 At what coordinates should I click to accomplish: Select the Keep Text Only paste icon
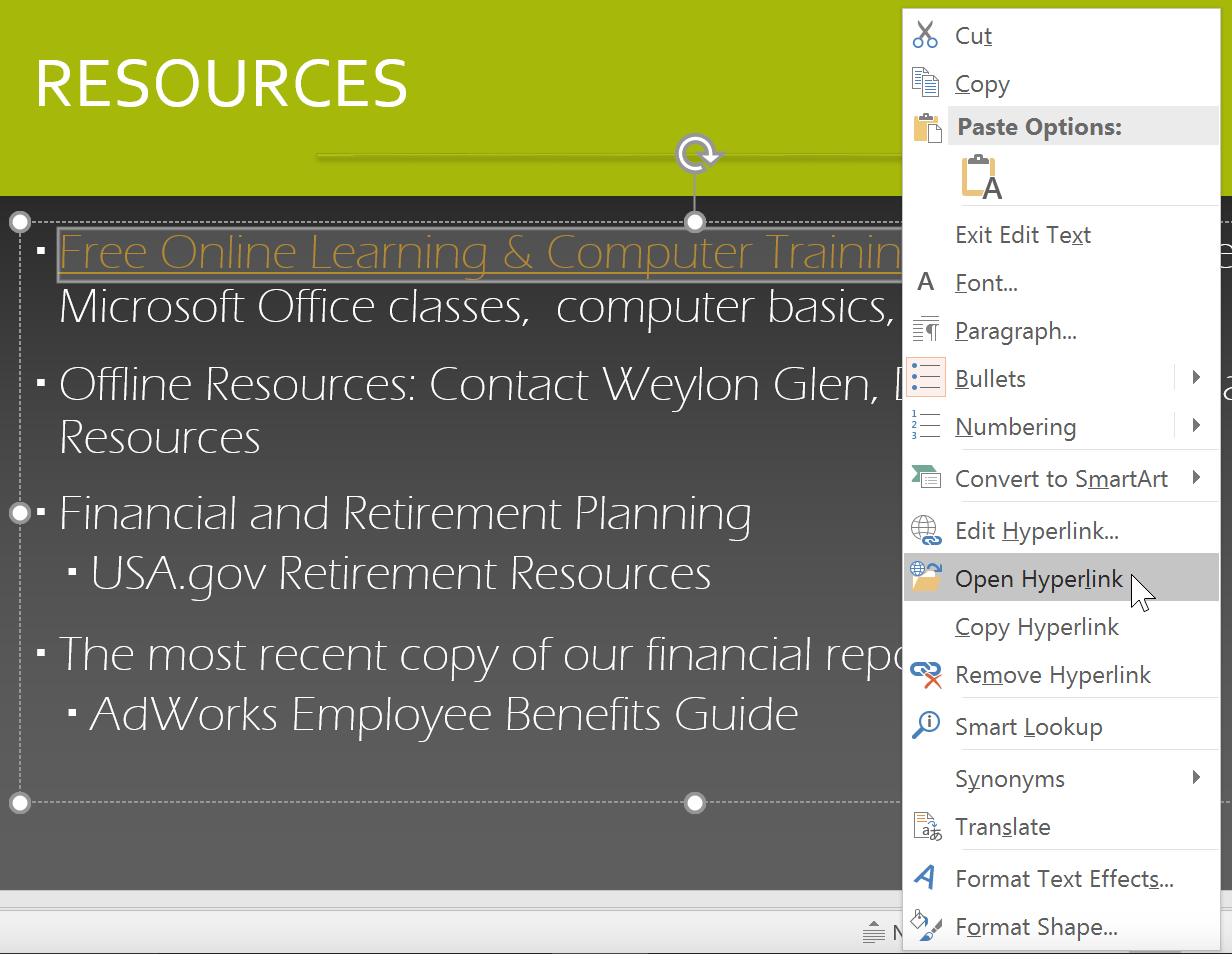click(x=981, y=178)
